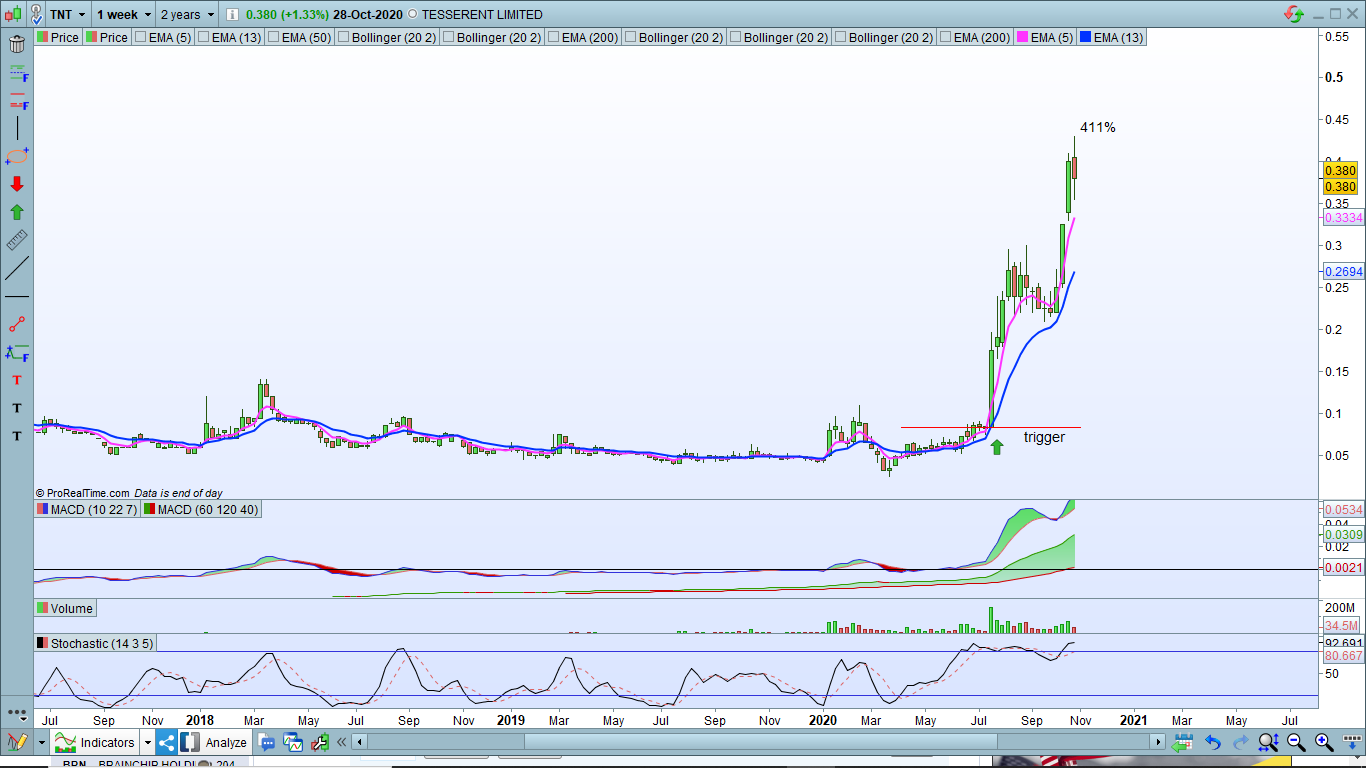Click the redo arrow icon
Viewport: 1366px width, 768px height.
tap(1241, 742)
